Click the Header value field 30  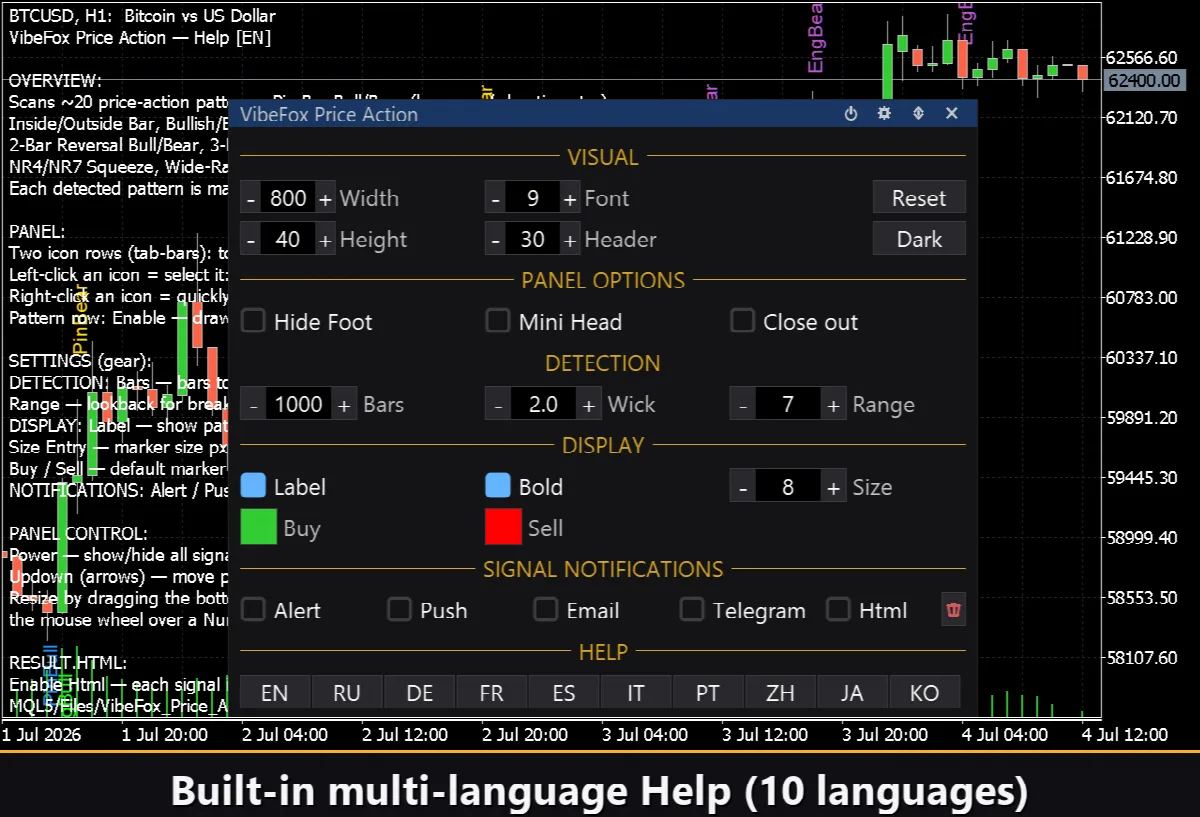click(532, 239)
